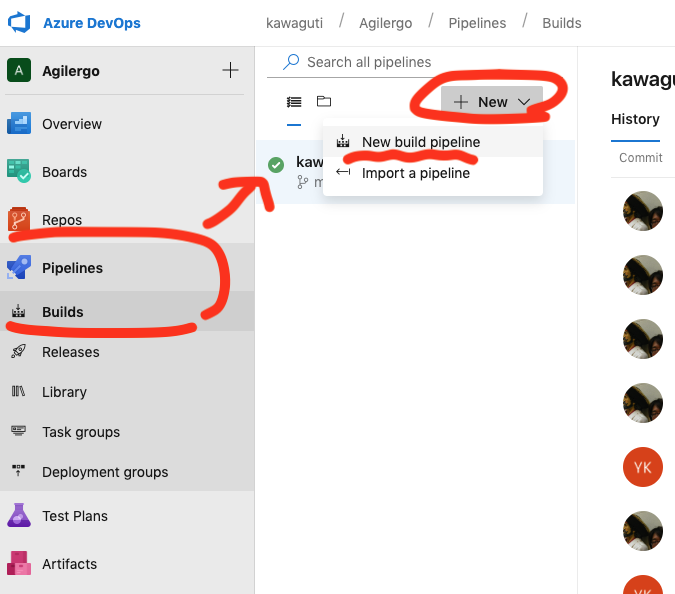Click the Commit column header
The width and height of the screenshot is (675, 594).
point(641,158)
